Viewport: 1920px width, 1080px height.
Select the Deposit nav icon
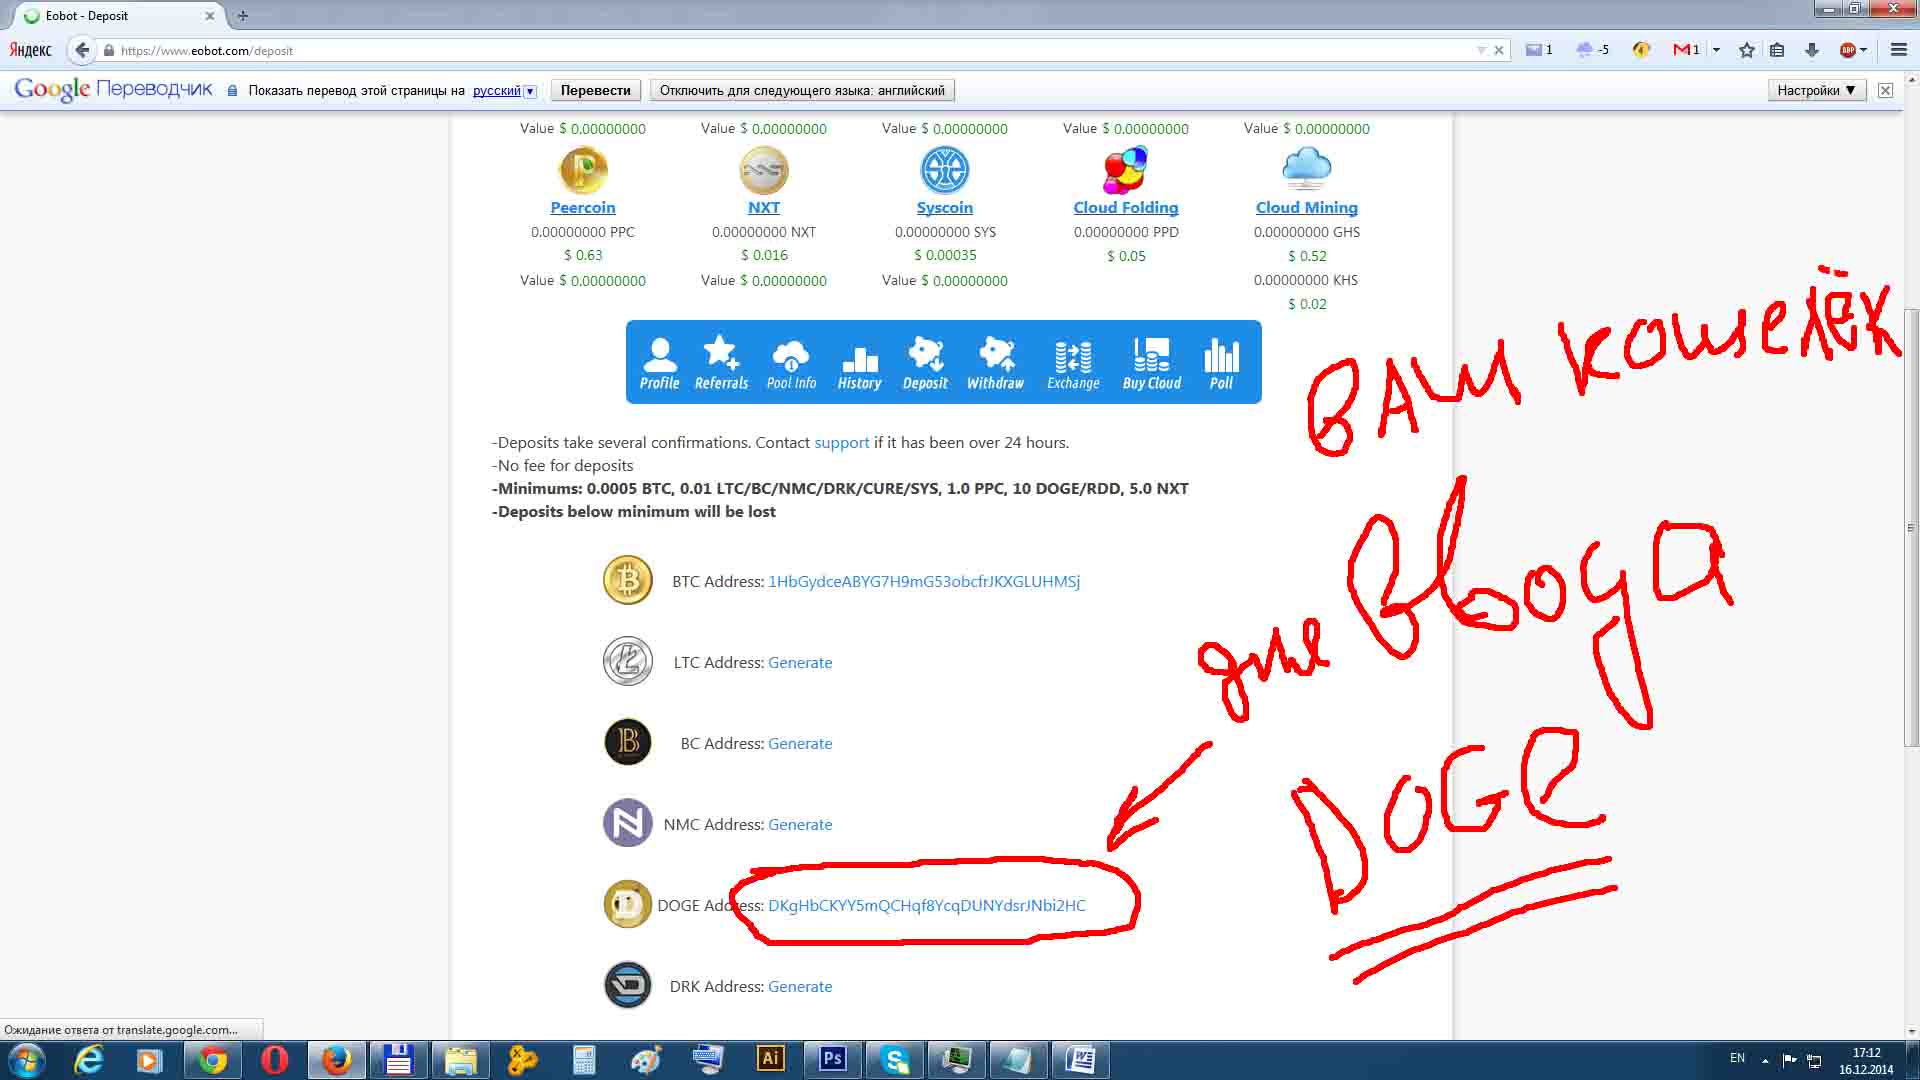(x=925, y=363)
